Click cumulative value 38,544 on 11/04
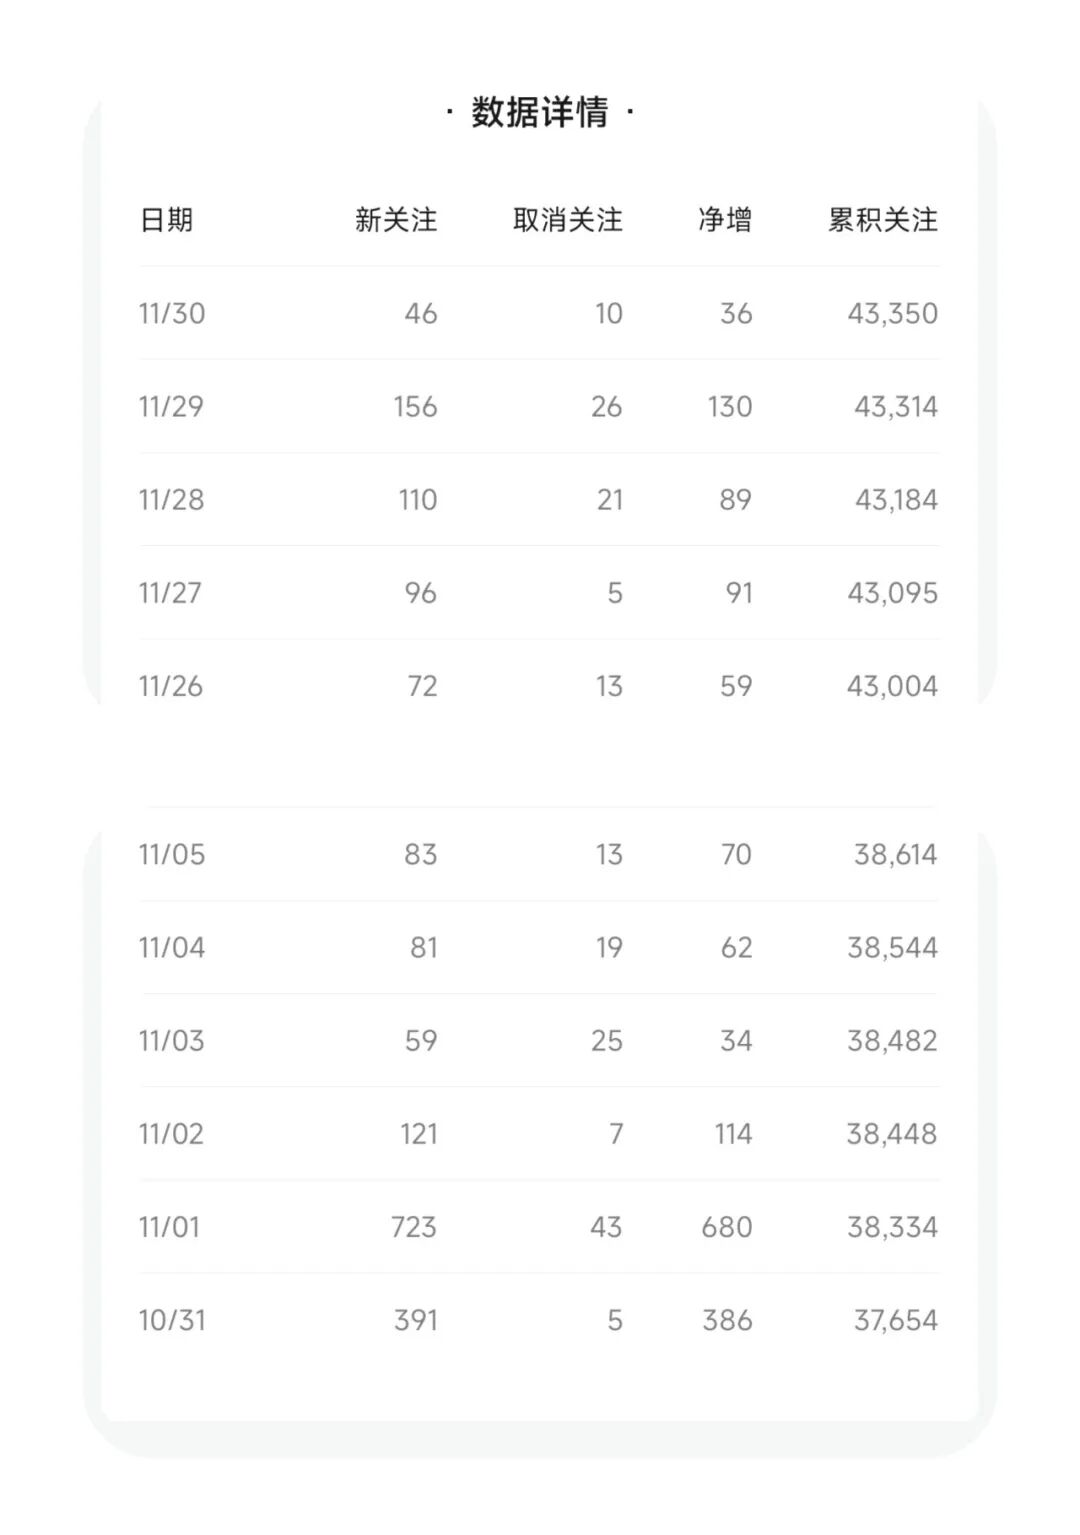This screenshot has width=1080, height=1535. [x=892, y=947]
